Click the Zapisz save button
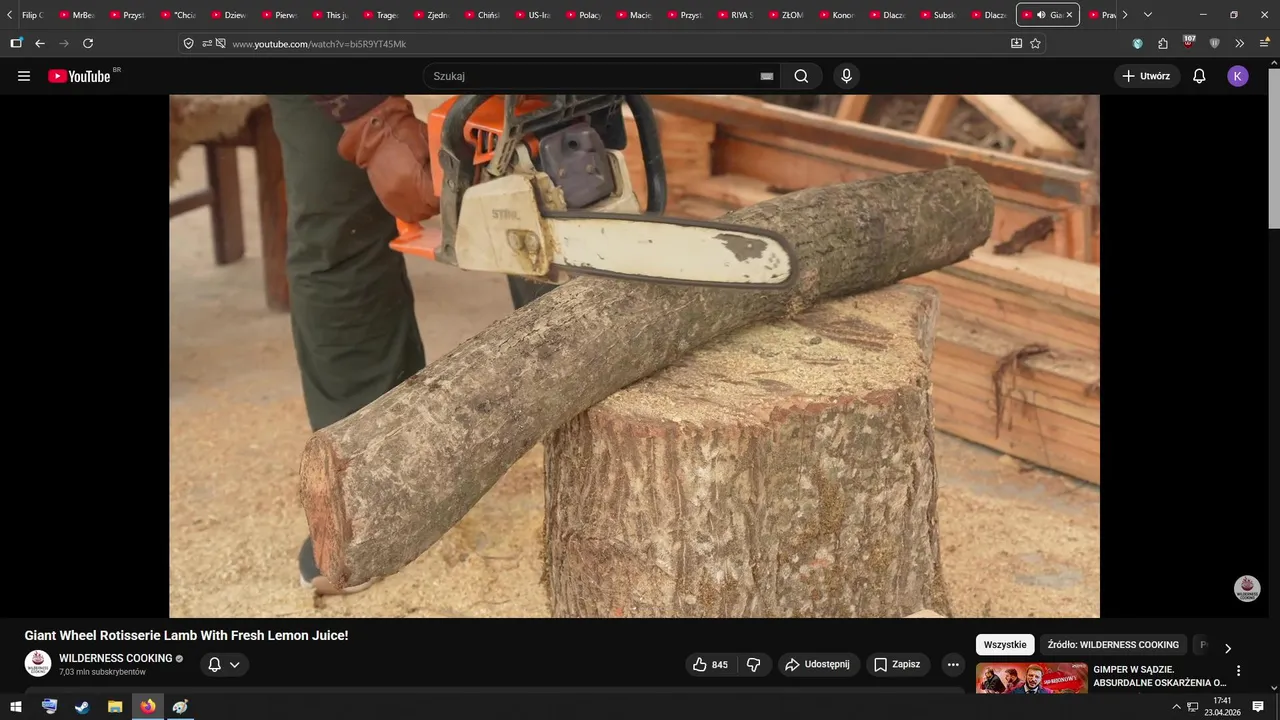This screenshot has height=720, width=1280. point(897,664)
